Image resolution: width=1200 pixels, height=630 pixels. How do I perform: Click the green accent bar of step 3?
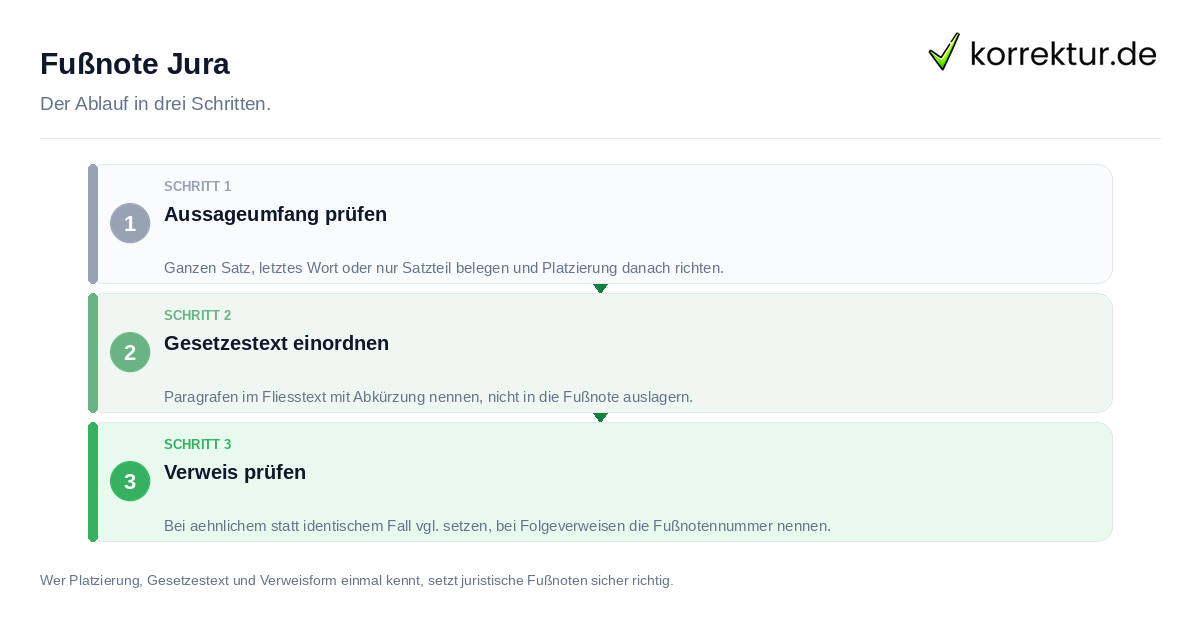[x=93, y=482]
